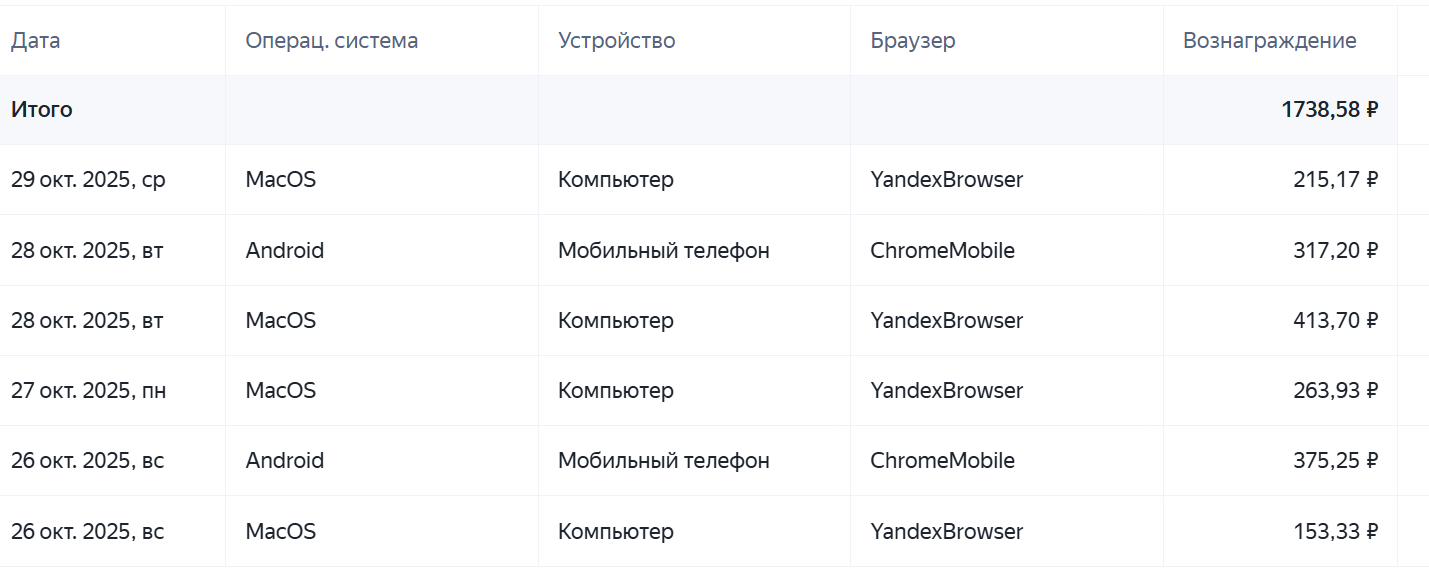Select the total amount 1738,58 ₽

click(x=1329, y=110)
